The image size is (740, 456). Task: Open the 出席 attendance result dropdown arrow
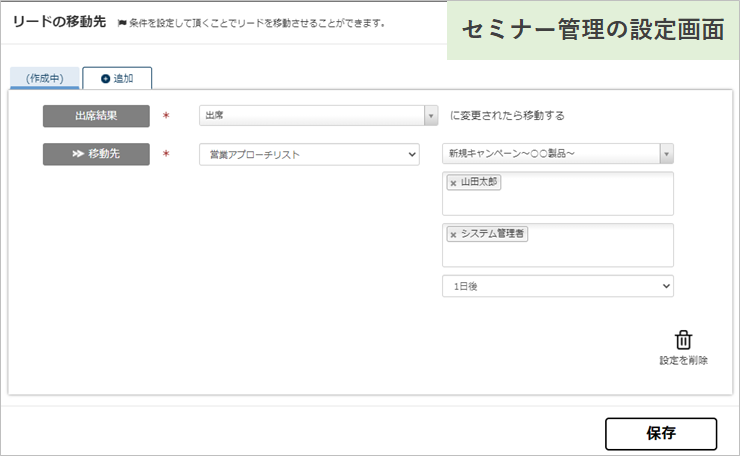coord(430,116)
